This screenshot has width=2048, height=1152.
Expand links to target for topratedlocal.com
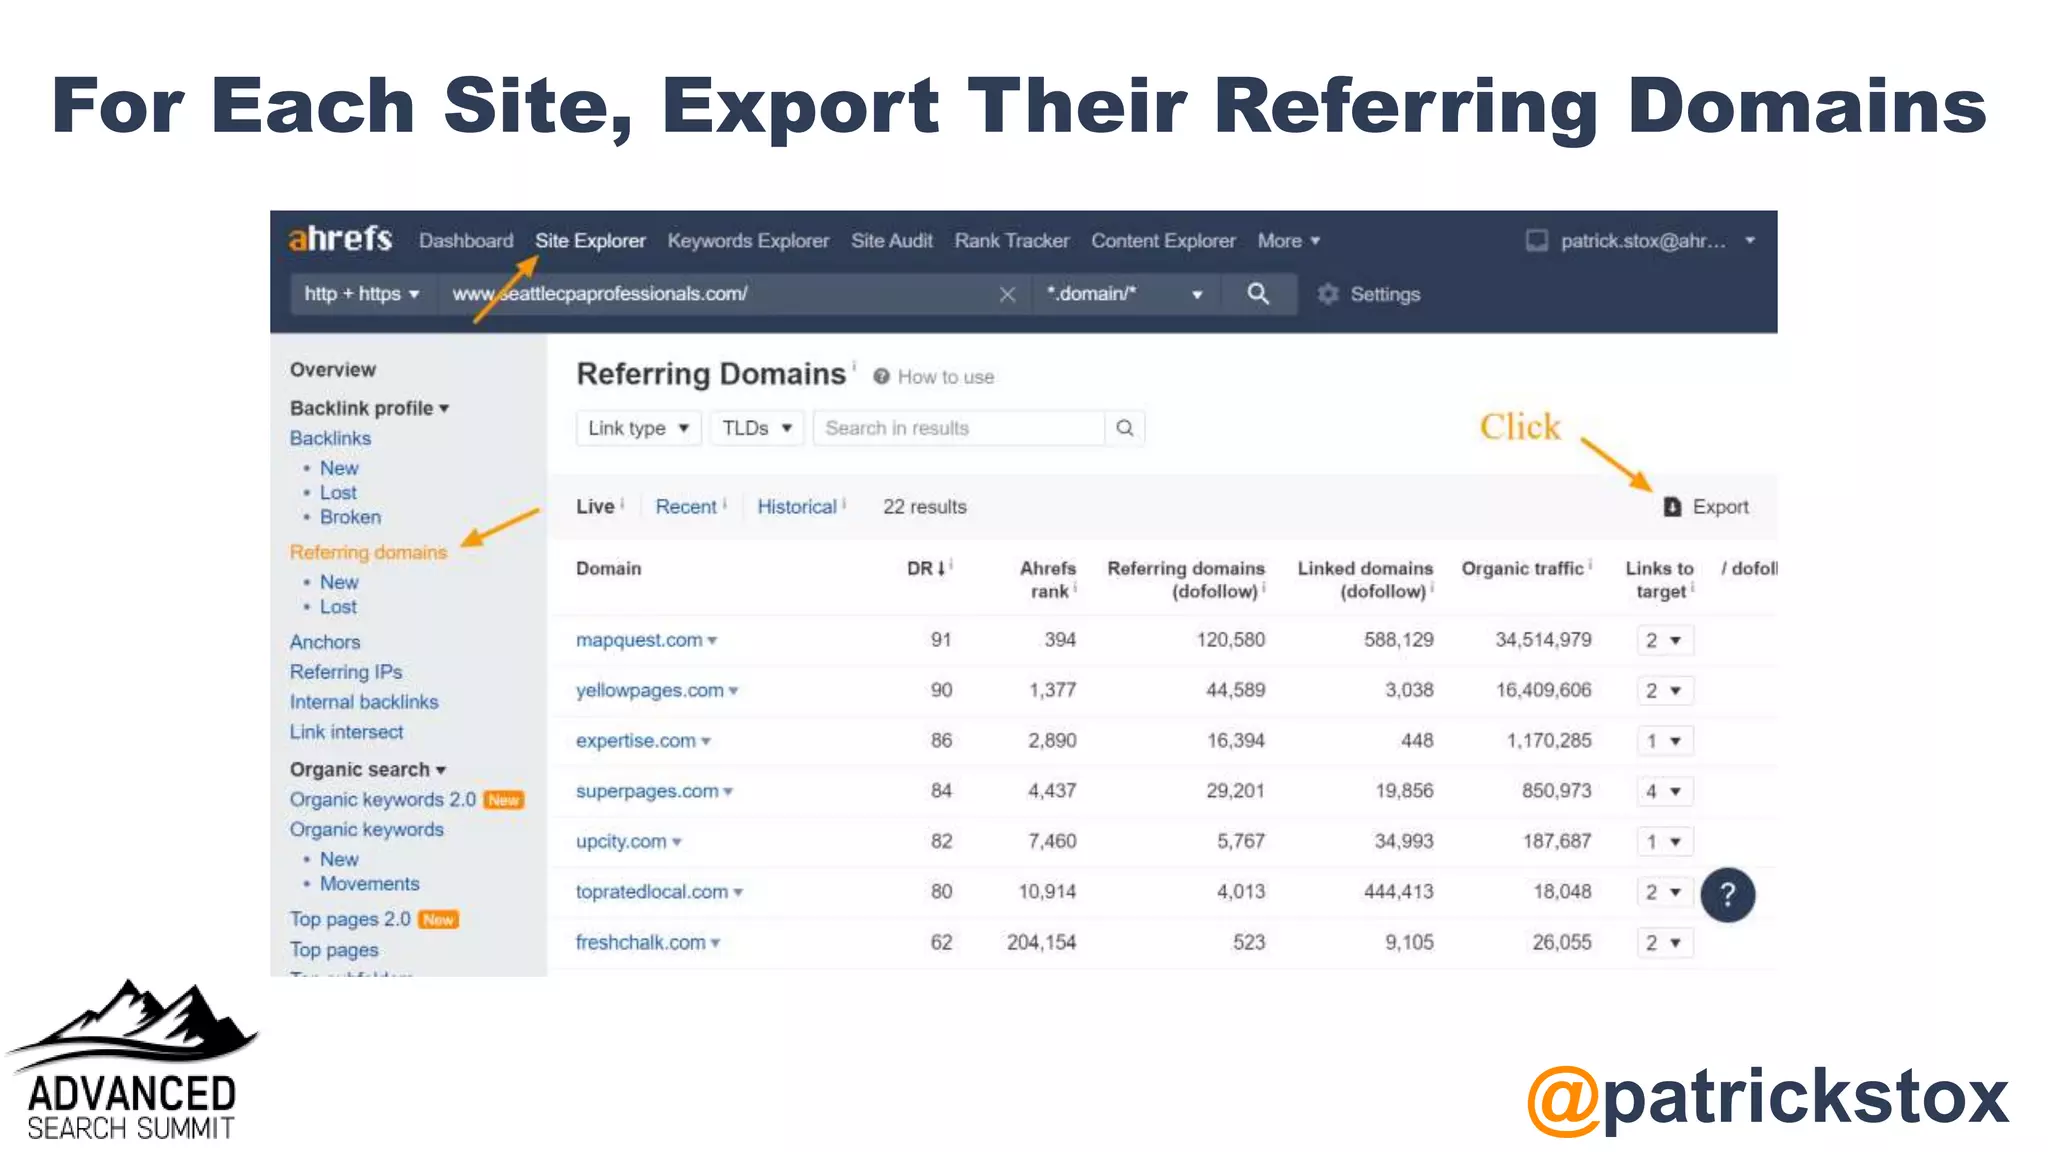[x=1665, y=892]
